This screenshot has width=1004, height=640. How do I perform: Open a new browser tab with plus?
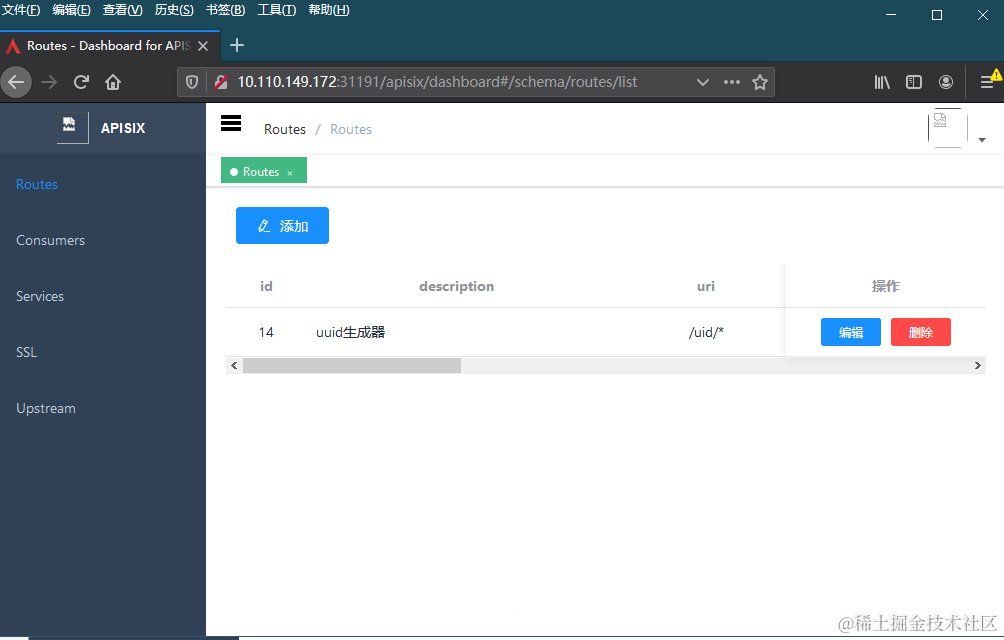tap(237, 45)
